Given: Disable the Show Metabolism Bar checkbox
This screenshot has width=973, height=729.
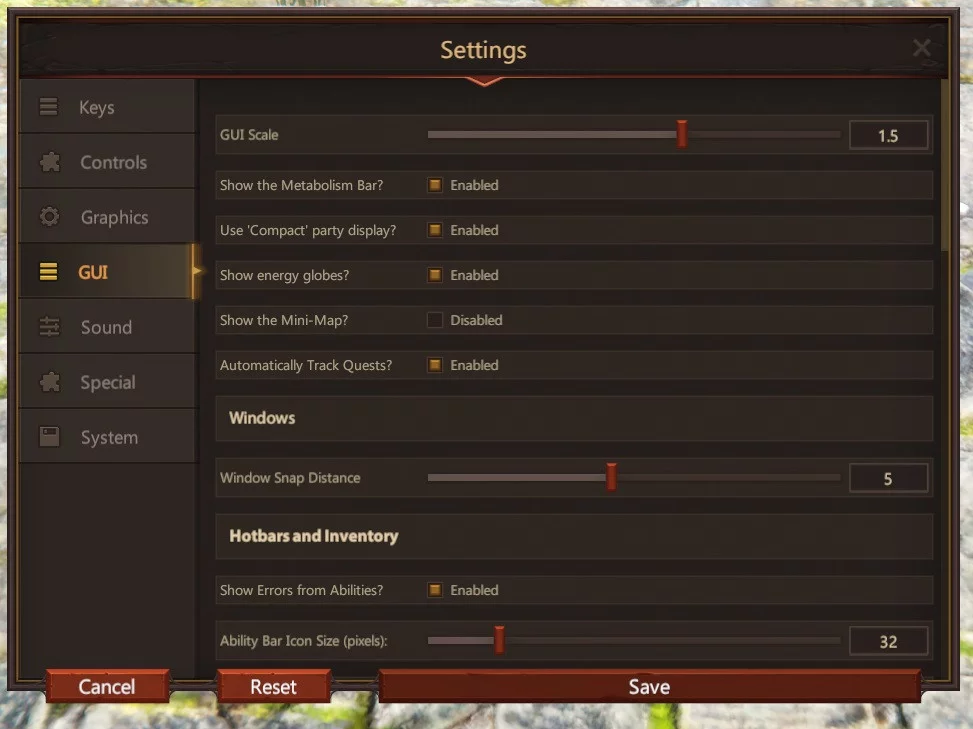Looking at the screenshot, I should (435, 185).
